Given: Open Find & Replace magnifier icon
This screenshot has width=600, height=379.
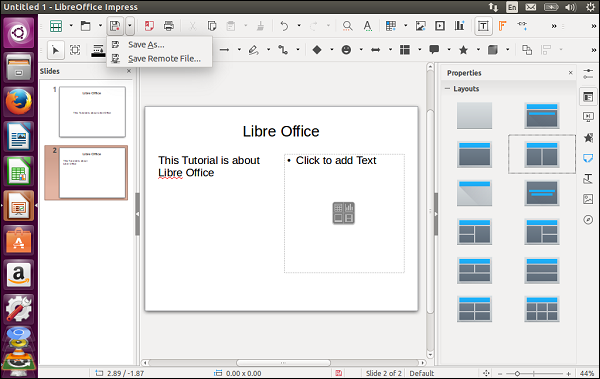Looking at the screenshot, I should (347, 26).
